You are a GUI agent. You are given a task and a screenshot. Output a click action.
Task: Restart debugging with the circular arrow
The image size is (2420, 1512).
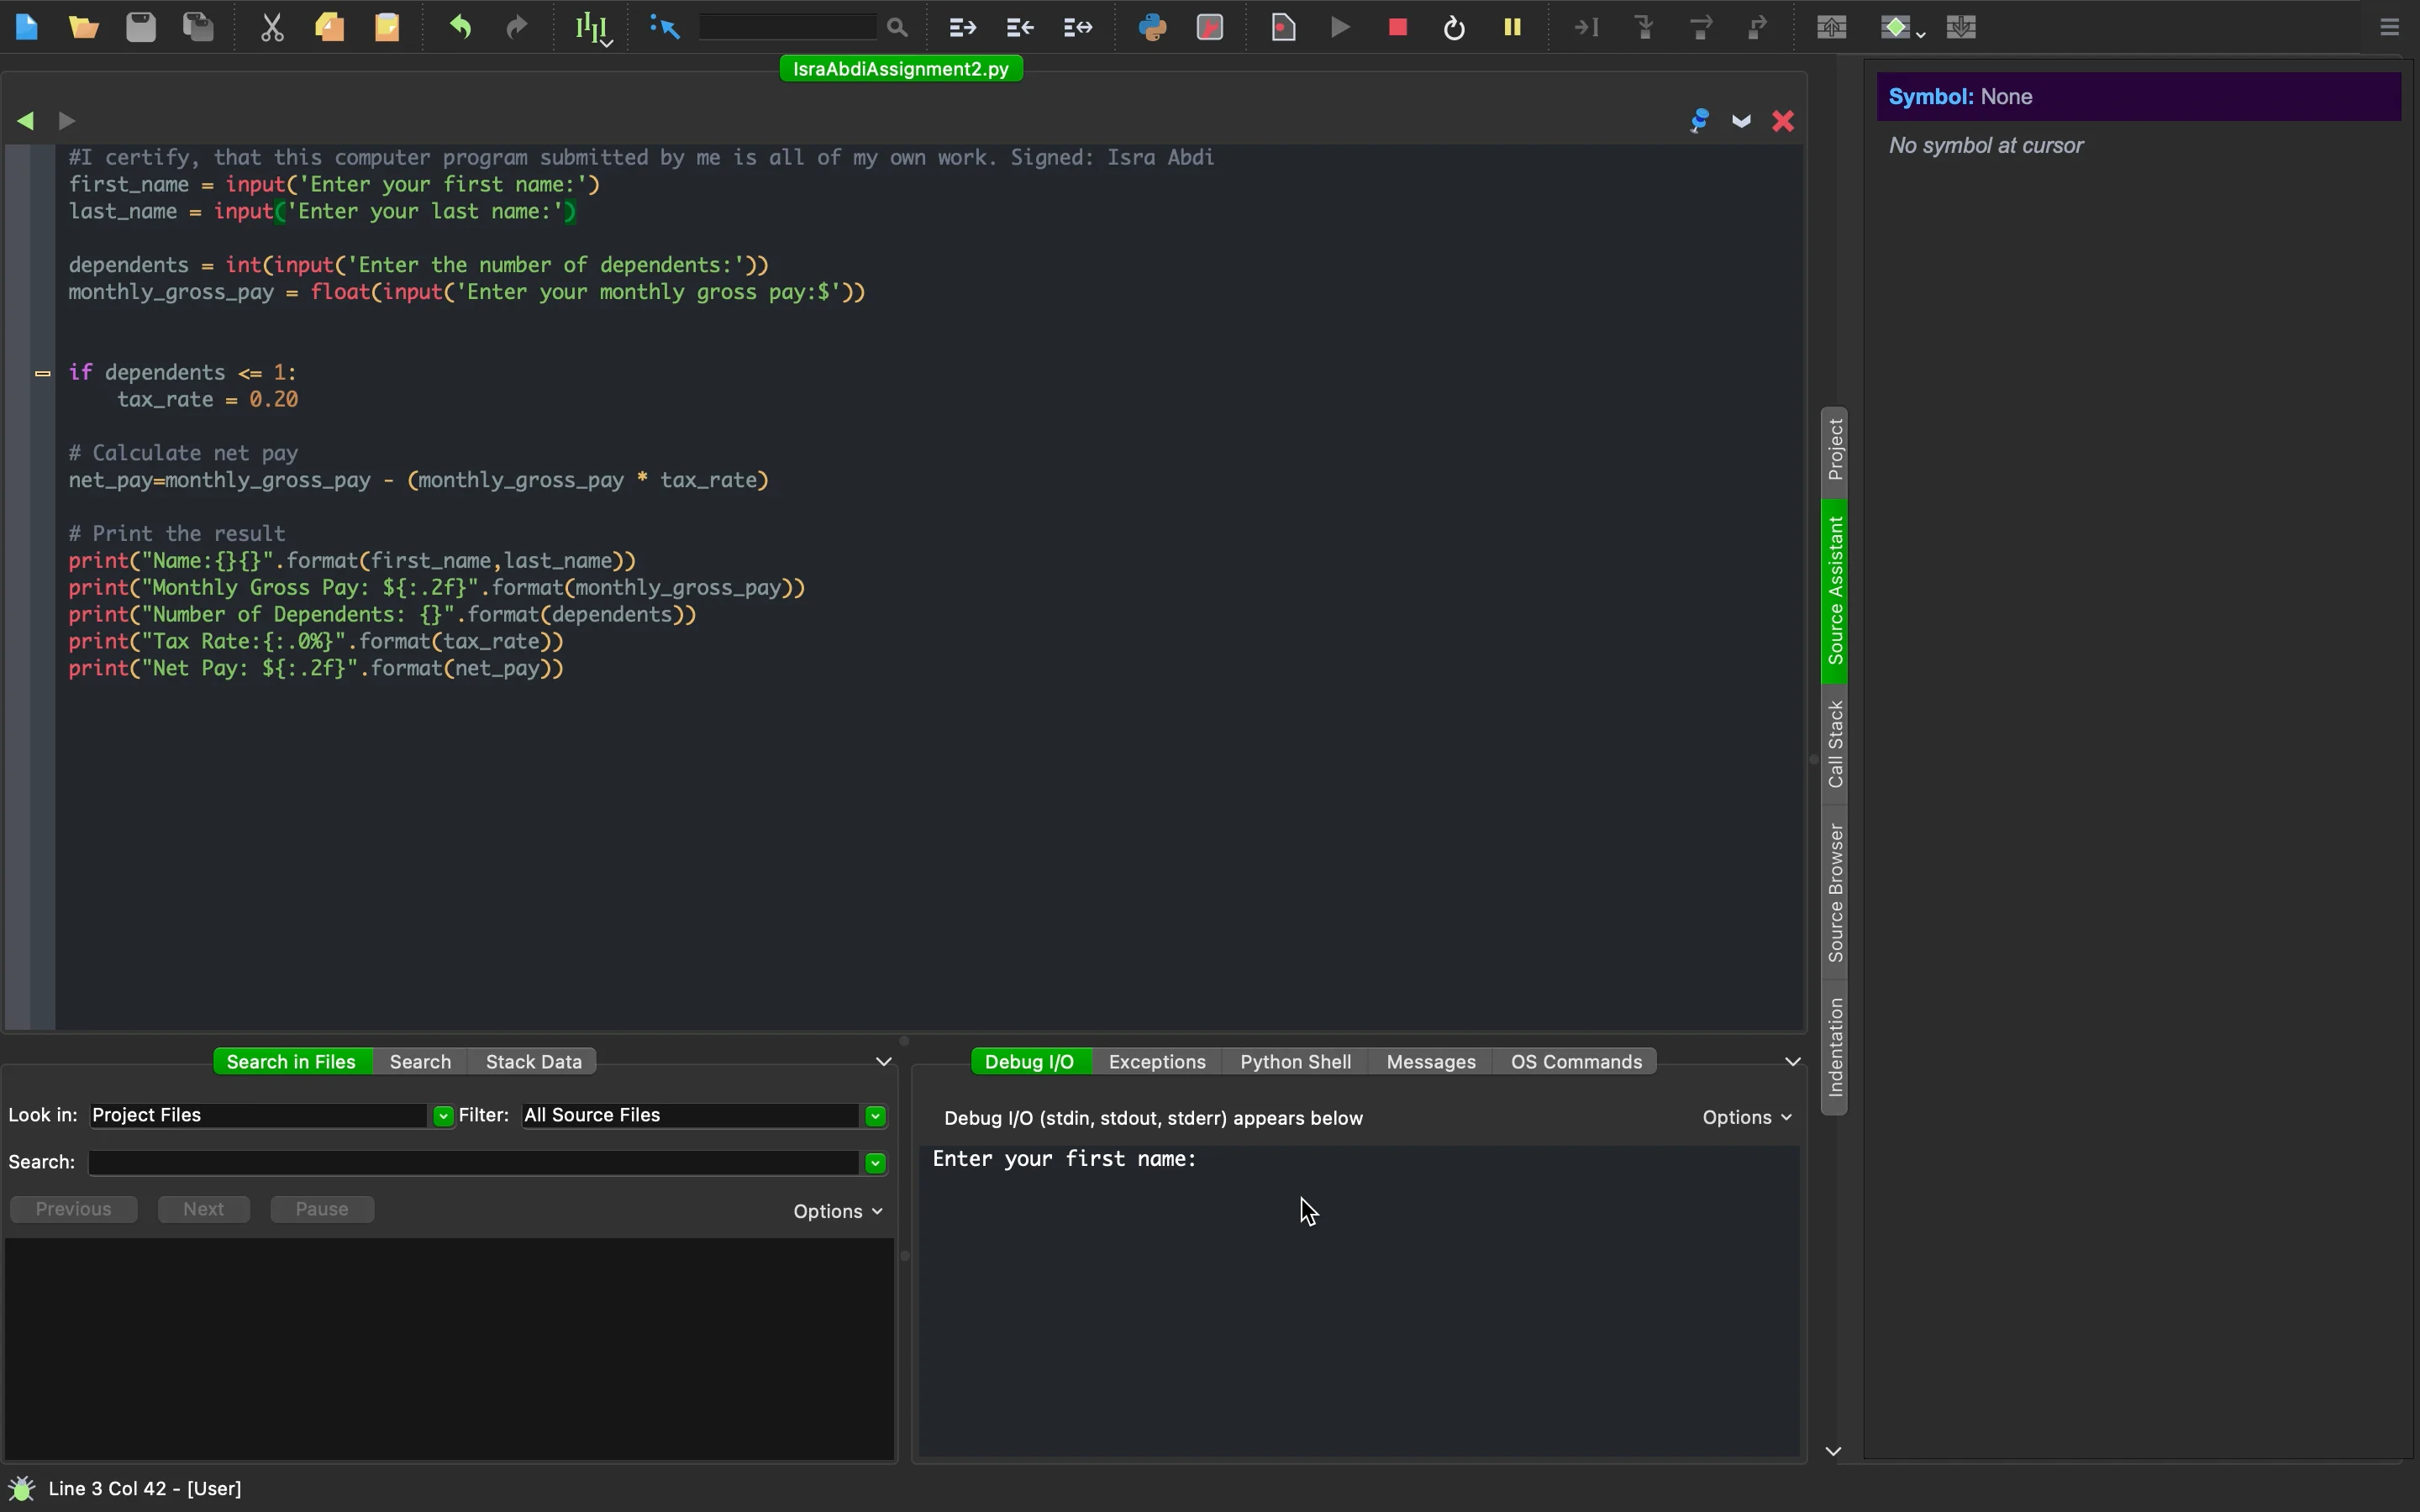(x=1455, y=27)
